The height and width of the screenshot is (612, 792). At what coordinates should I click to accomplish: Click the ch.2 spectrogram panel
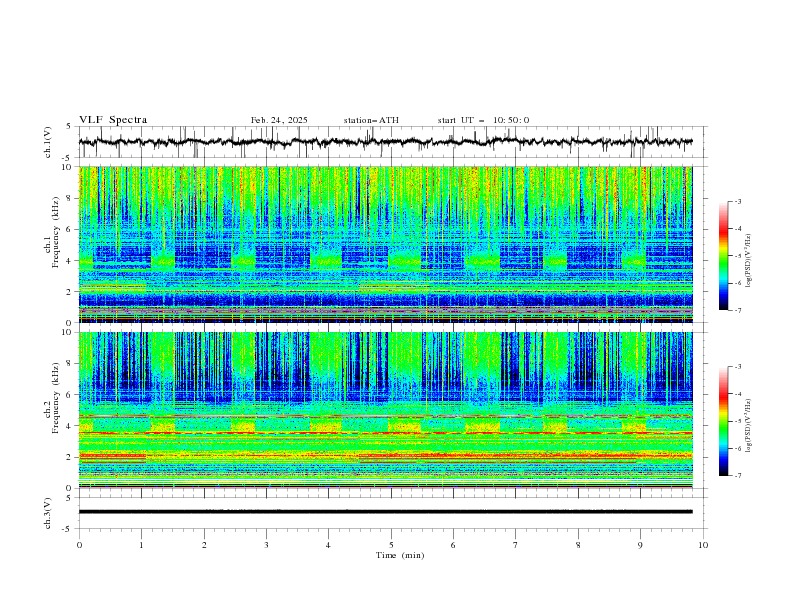(x=386, y=410)
